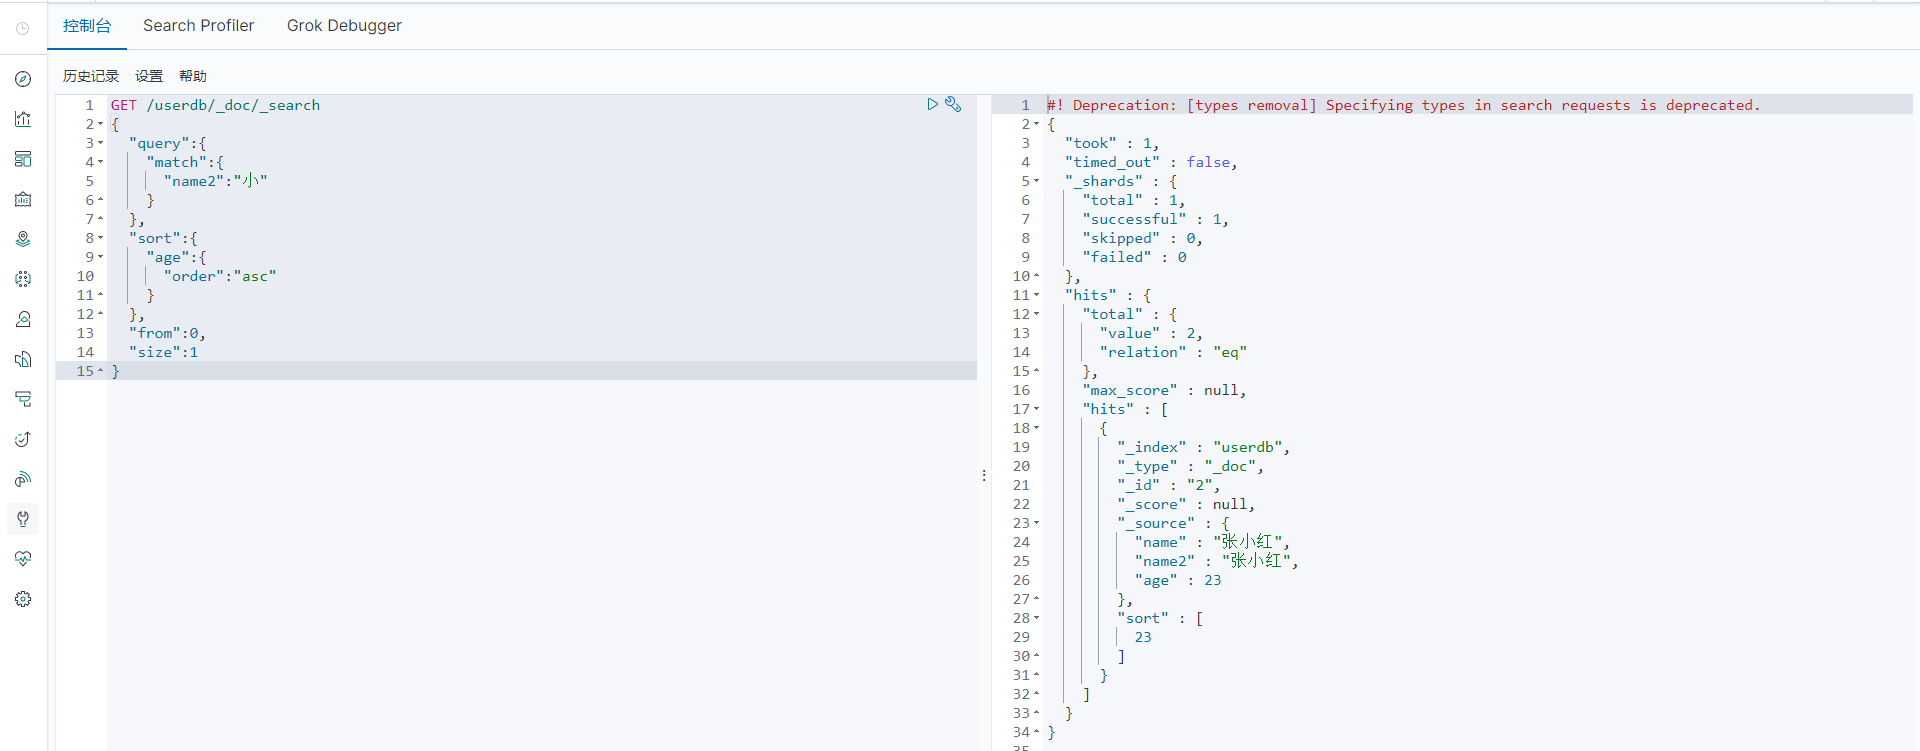The height and width of the screenshot is (751, 1920).
Task: Run the request with the play icon
Action: pos(932,104)
